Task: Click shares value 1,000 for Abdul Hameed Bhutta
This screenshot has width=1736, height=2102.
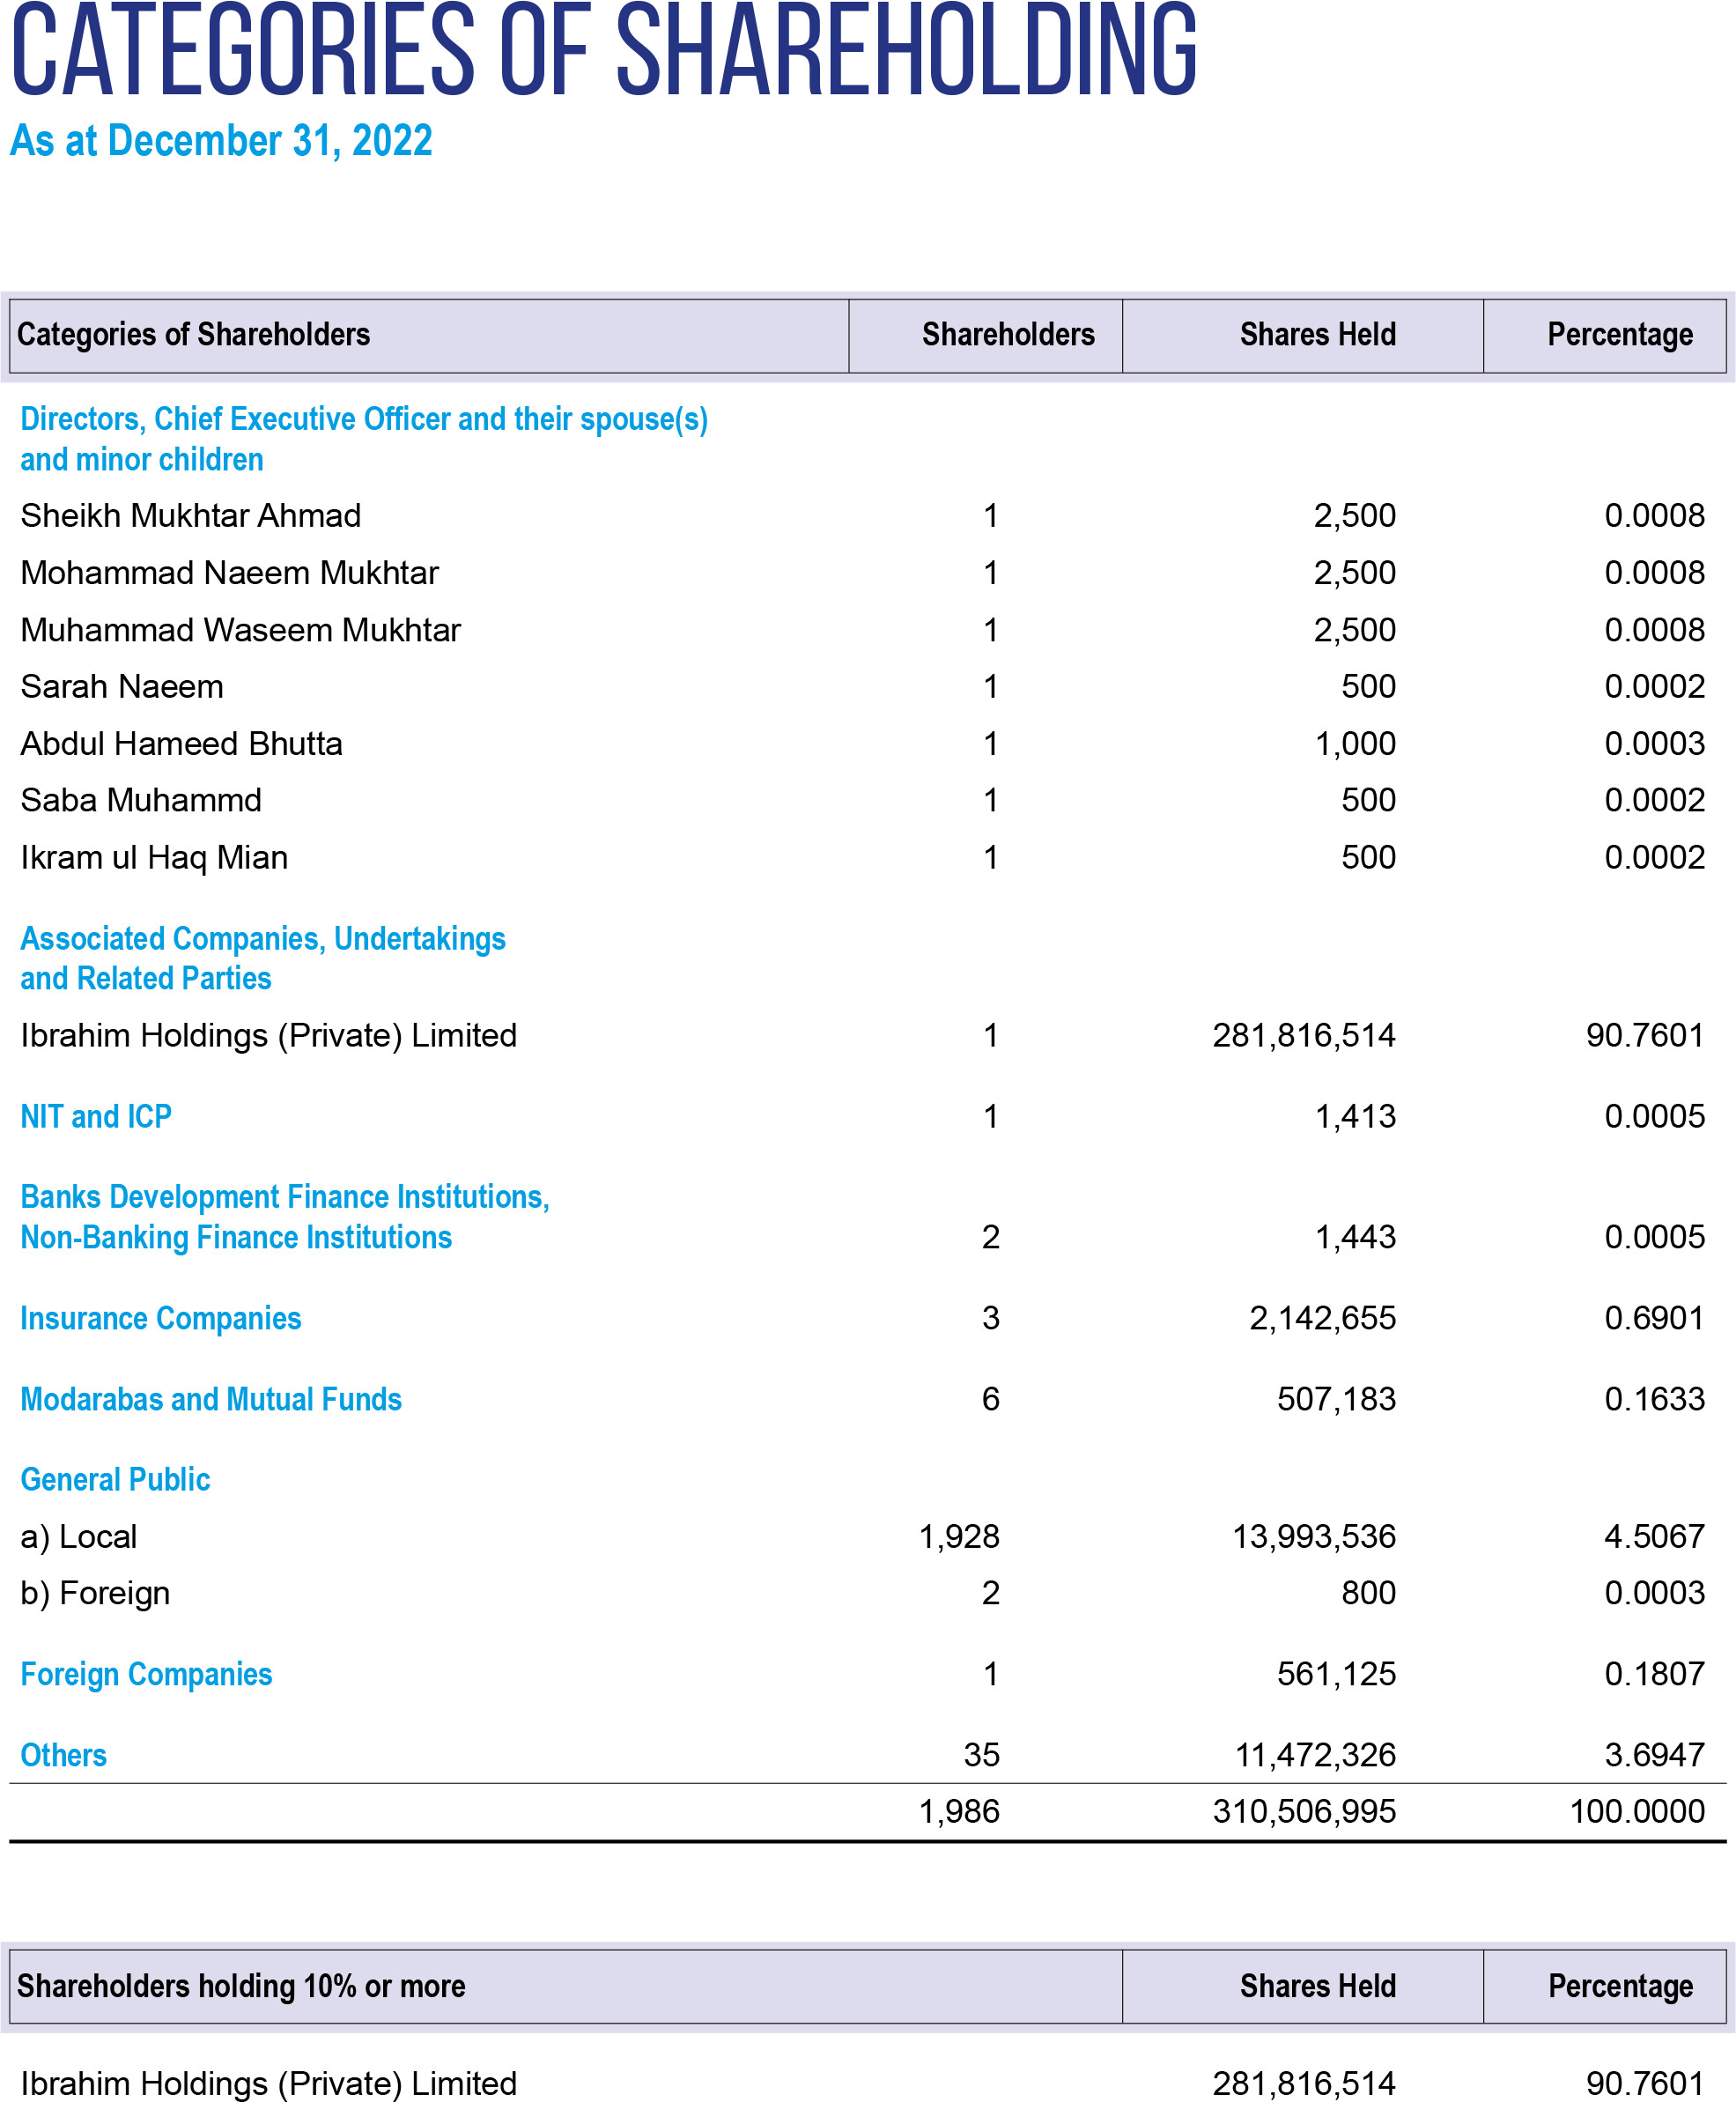Action: point(1355,744)
